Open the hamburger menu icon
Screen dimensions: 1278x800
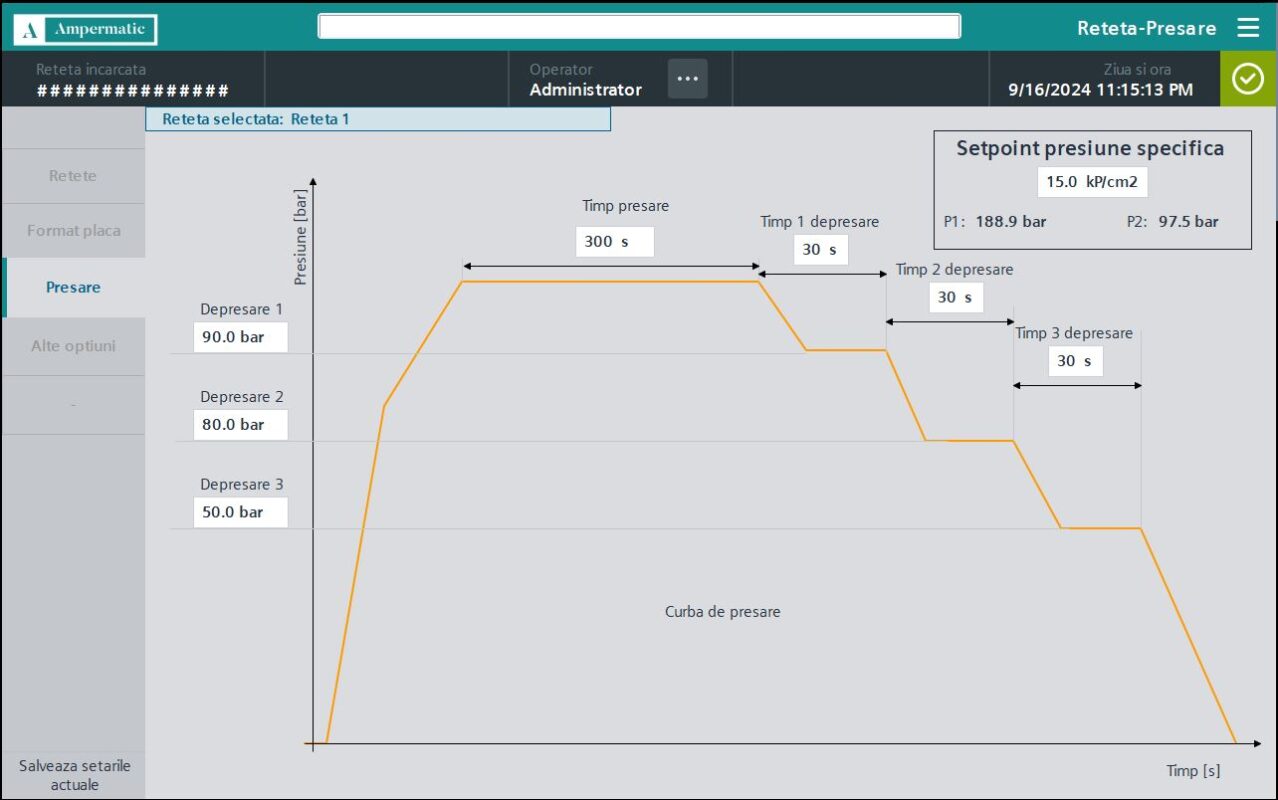(1248, 27)
